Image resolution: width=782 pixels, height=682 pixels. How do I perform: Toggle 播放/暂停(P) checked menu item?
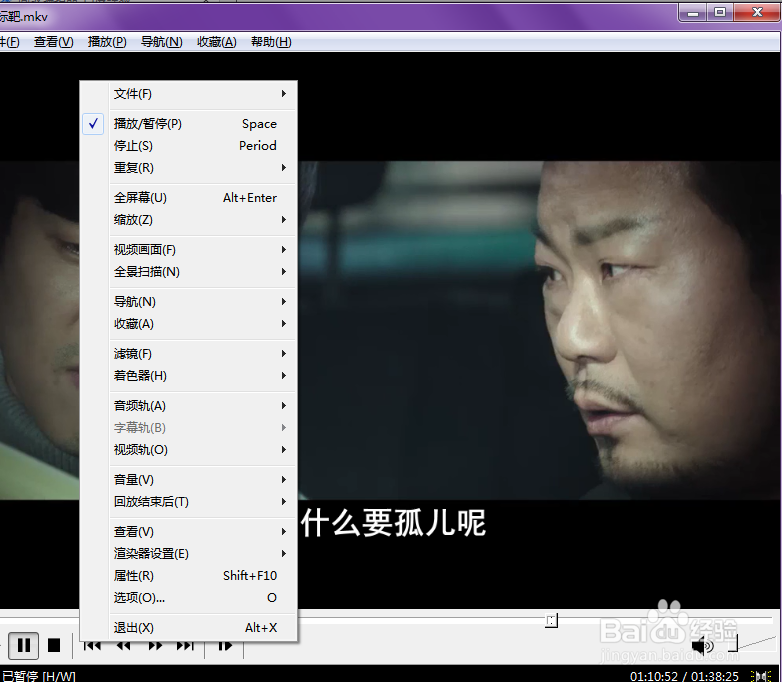click(189, 124)
